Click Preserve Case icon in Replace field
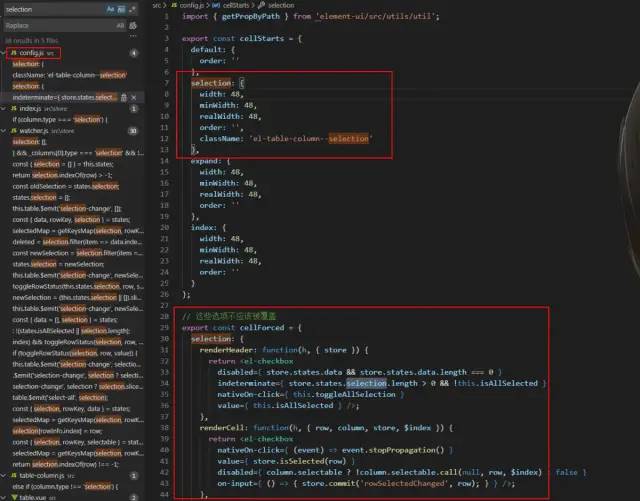 [119, 25]
